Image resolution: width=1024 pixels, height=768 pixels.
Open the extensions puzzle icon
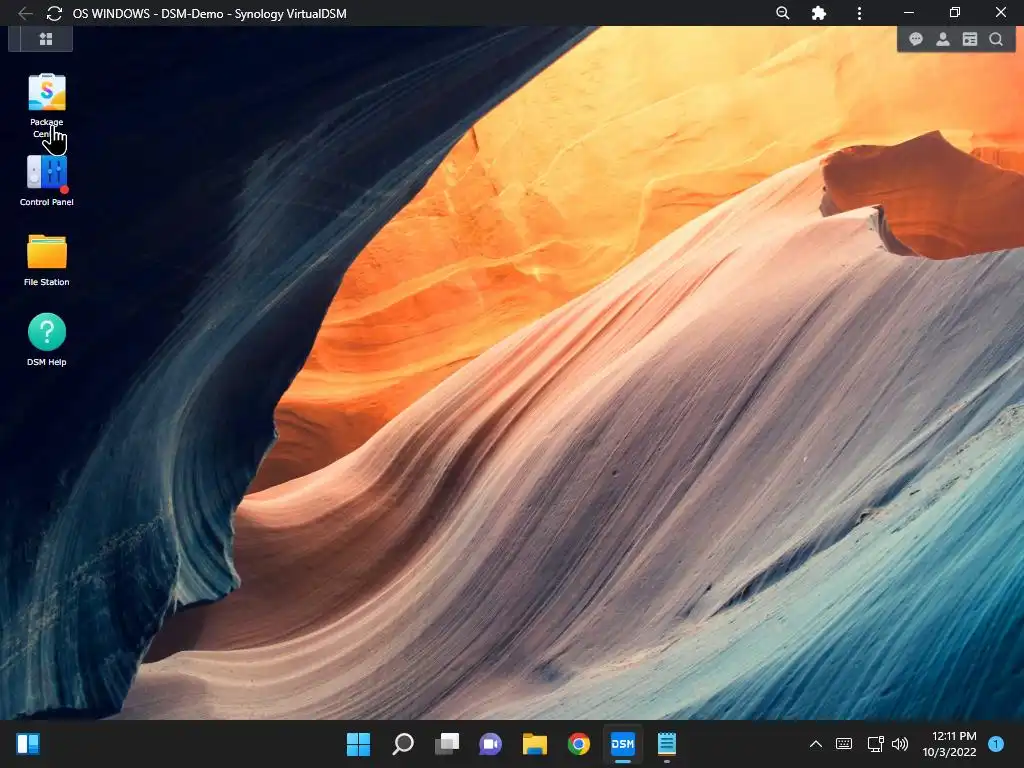[x=818, y=13]
